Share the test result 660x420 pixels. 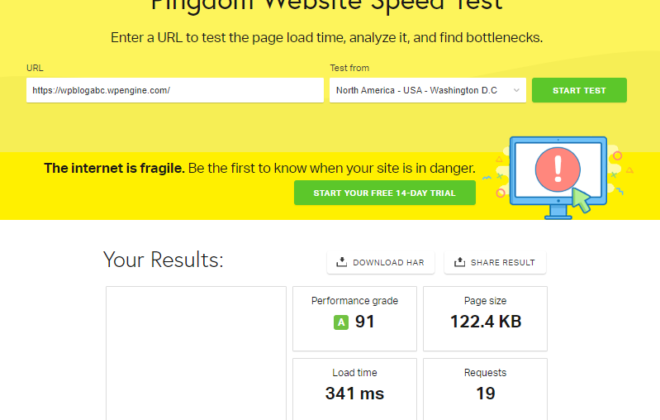495,262
